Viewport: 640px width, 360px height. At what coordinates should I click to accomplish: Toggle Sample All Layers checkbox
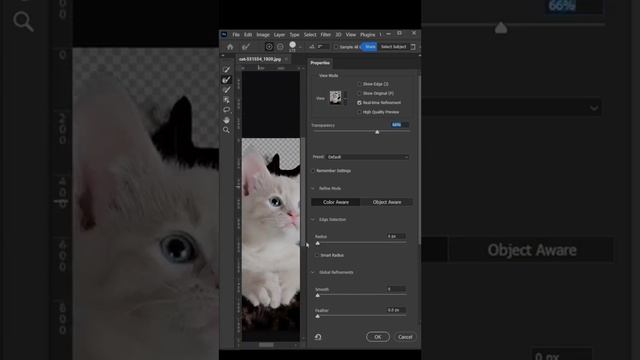(336, 47)
